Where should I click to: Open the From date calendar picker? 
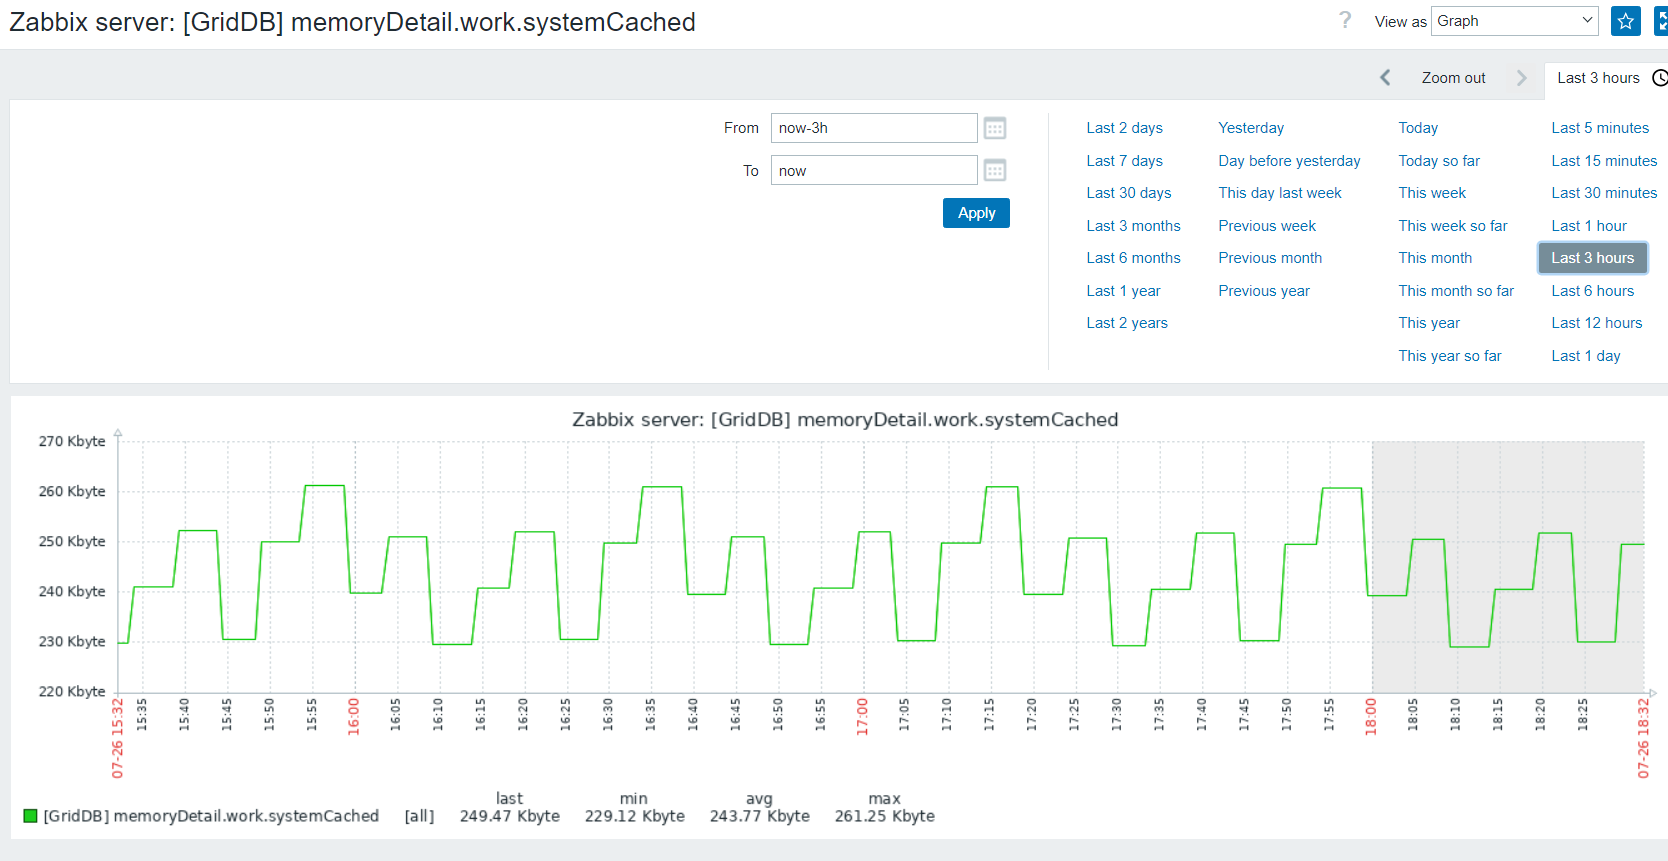coord(994,128)
